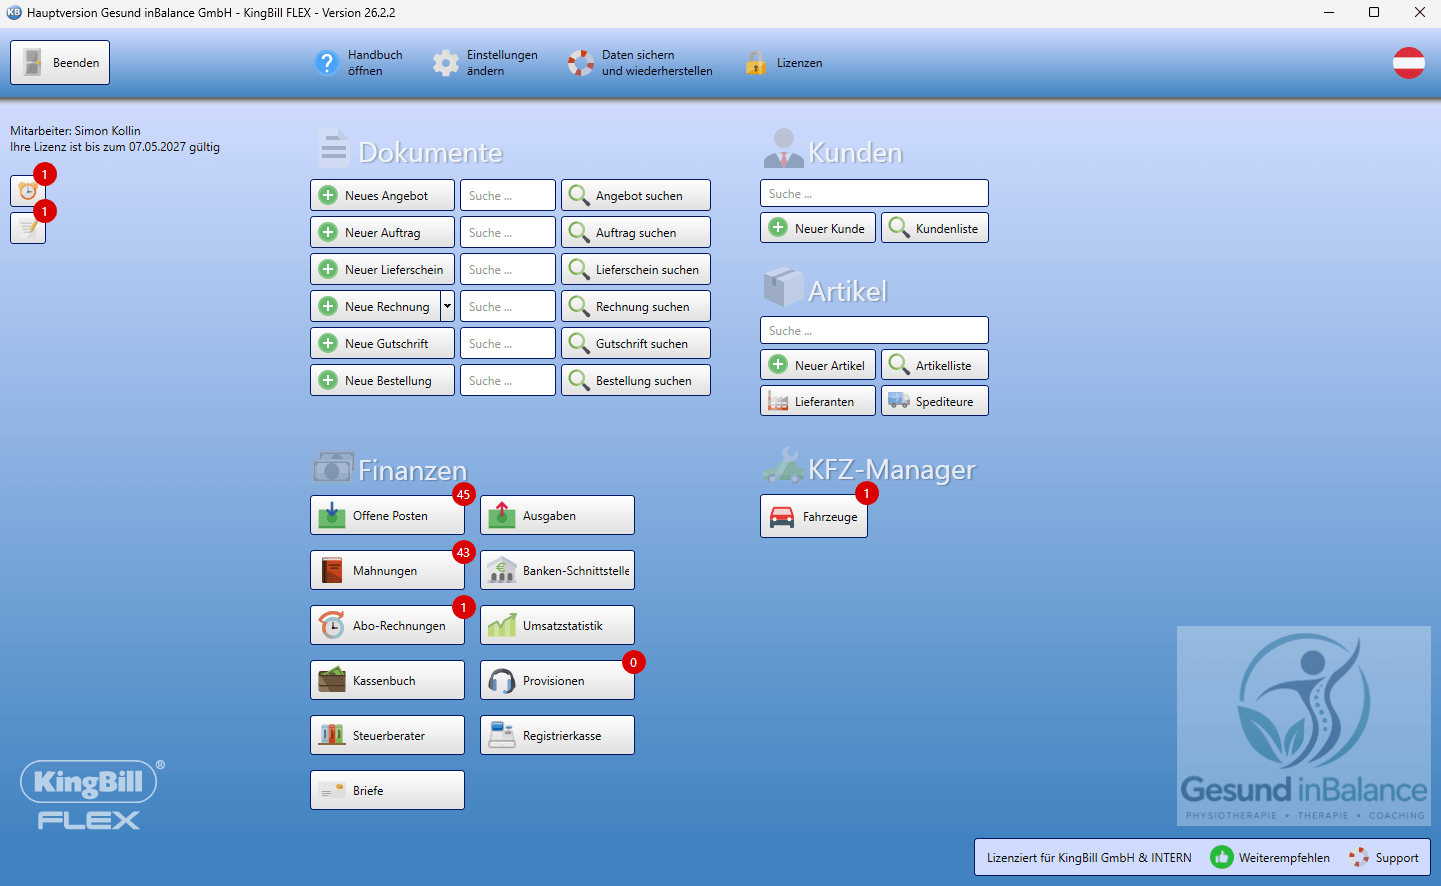Open the Artikelliste
This screenshot has height=886, width=1441.
click(935, 365)
